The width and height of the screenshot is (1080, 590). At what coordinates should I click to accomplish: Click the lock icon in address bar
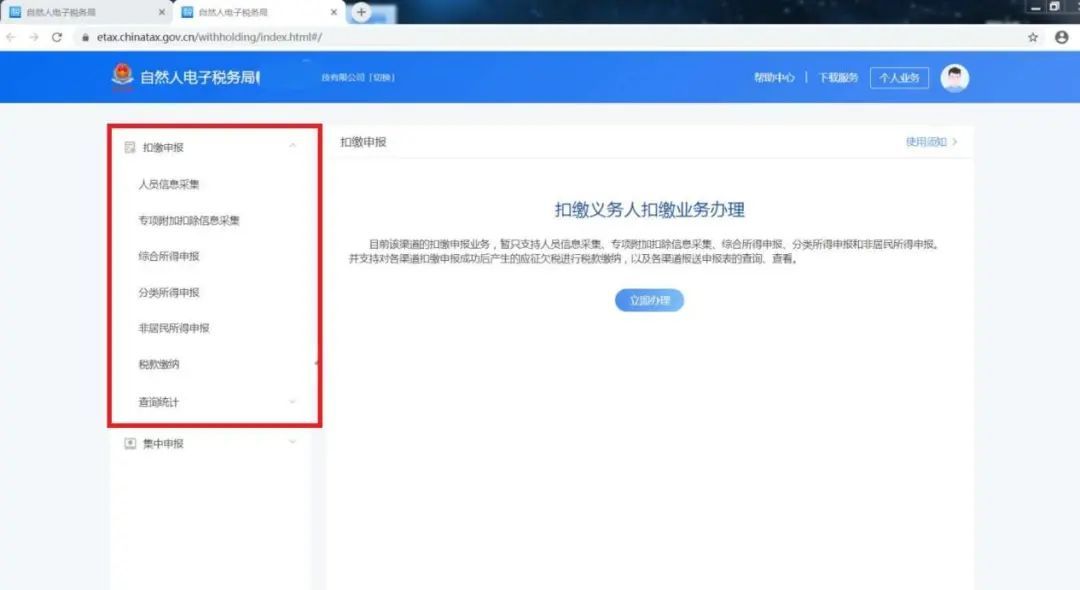(85, 37)
